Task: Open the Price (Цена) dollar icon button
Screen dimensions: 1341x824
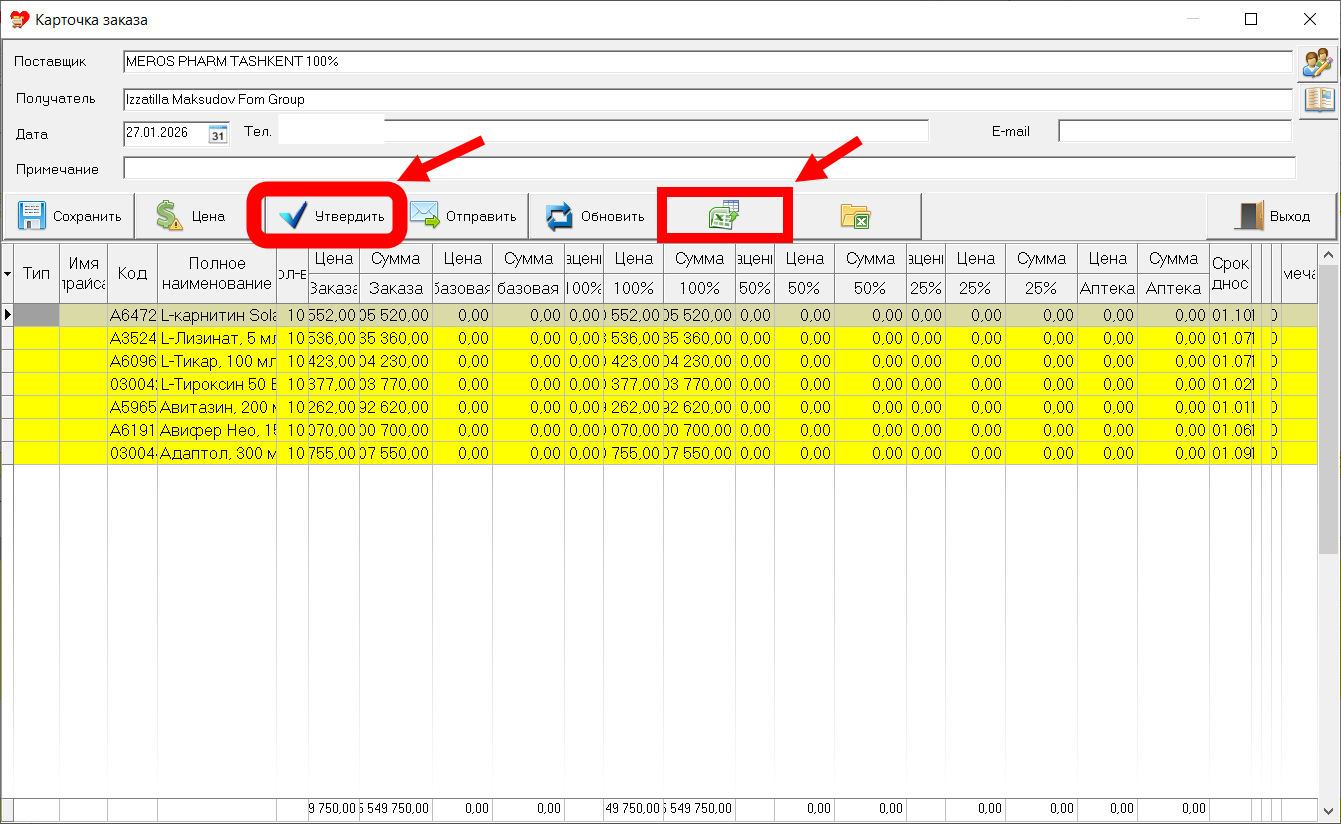Action: click(x=190, y=216)
